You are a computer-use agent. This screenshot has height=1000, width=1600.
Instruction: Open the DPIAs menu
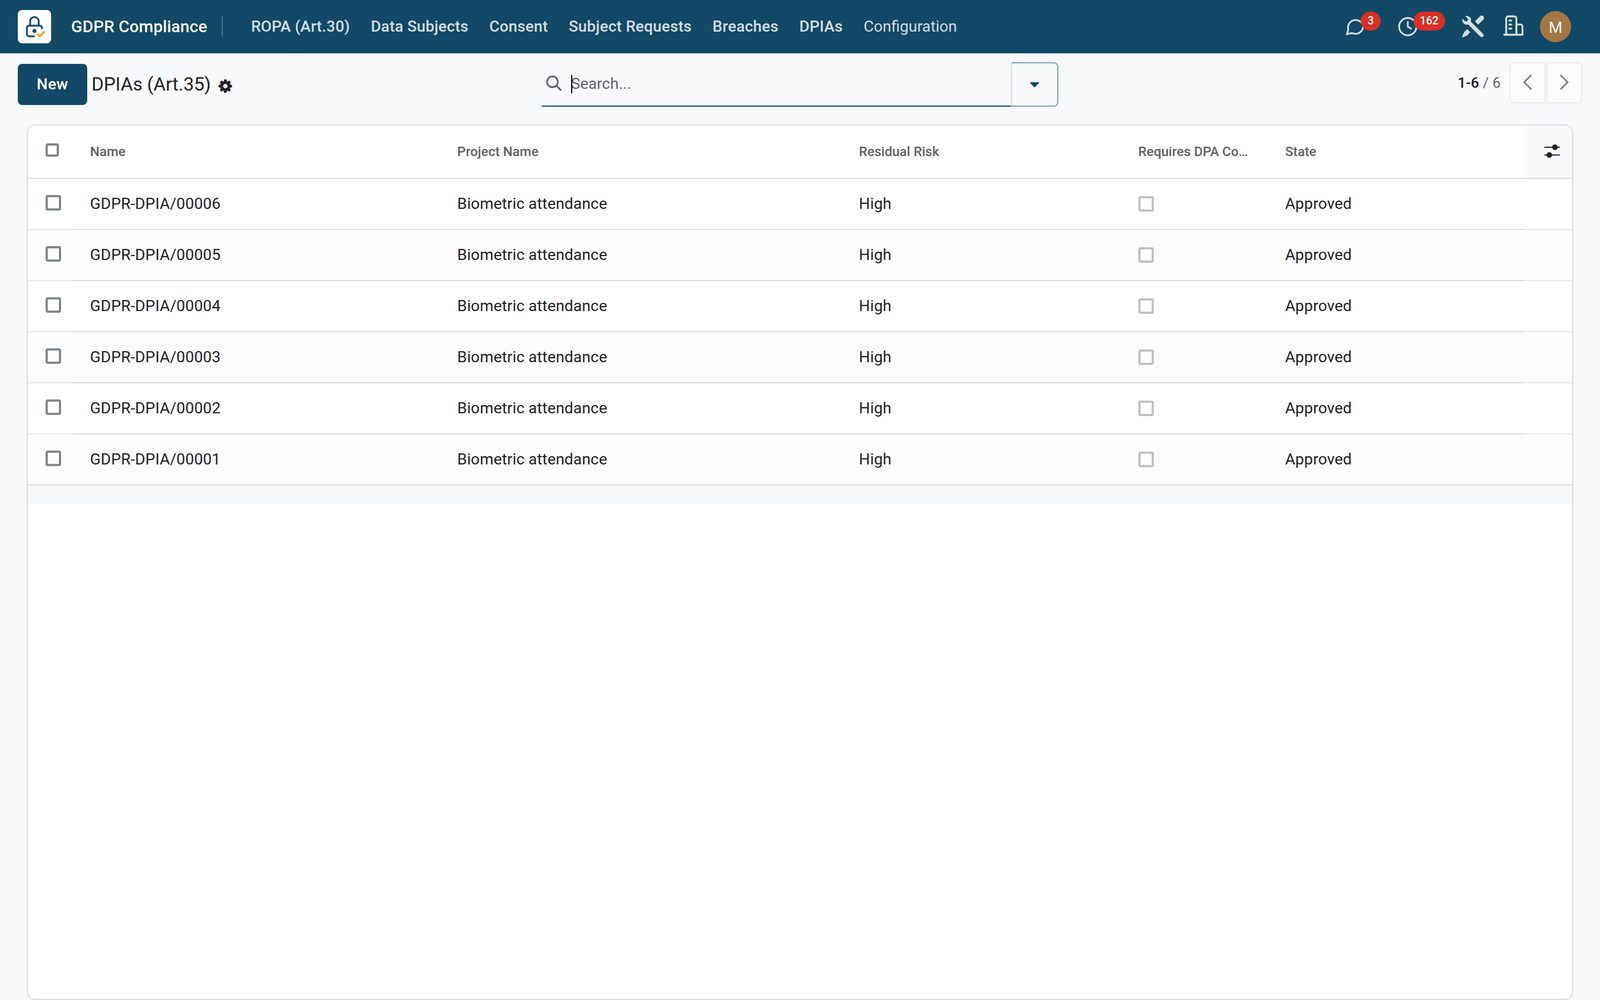point(821,27)
